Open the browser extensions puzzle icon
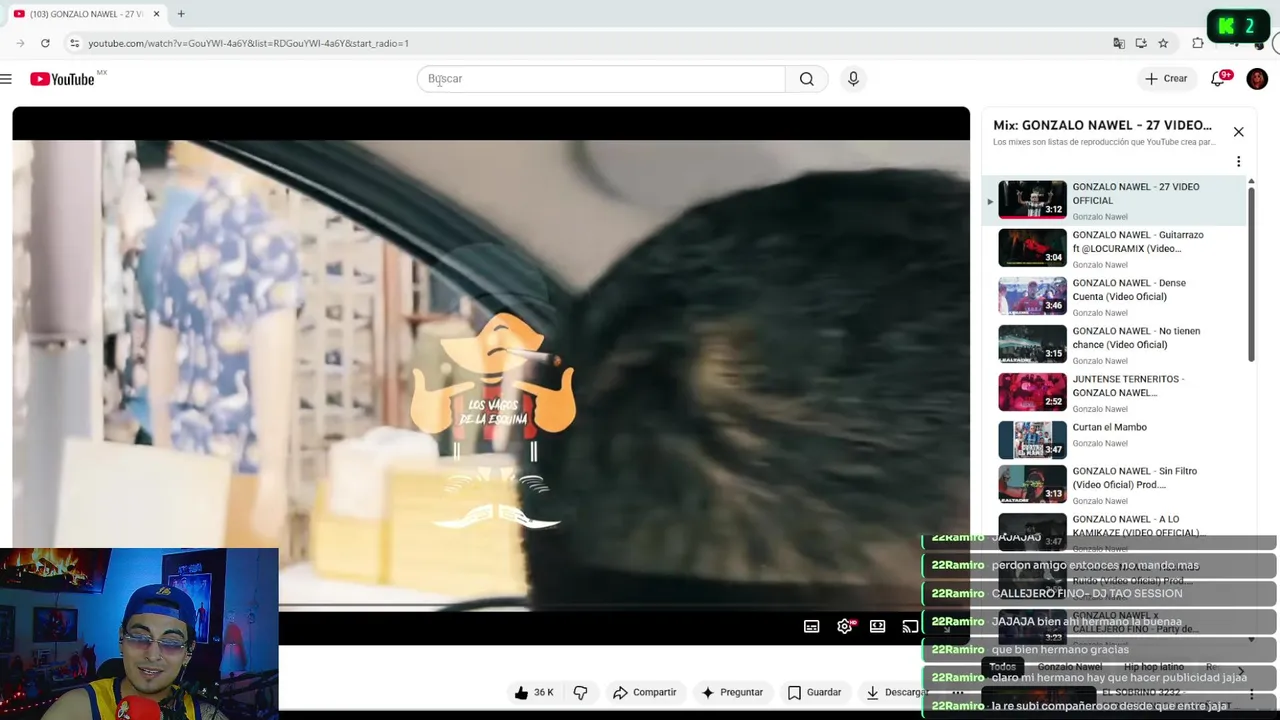1280x720 pixels. [x=1198, y=43]
